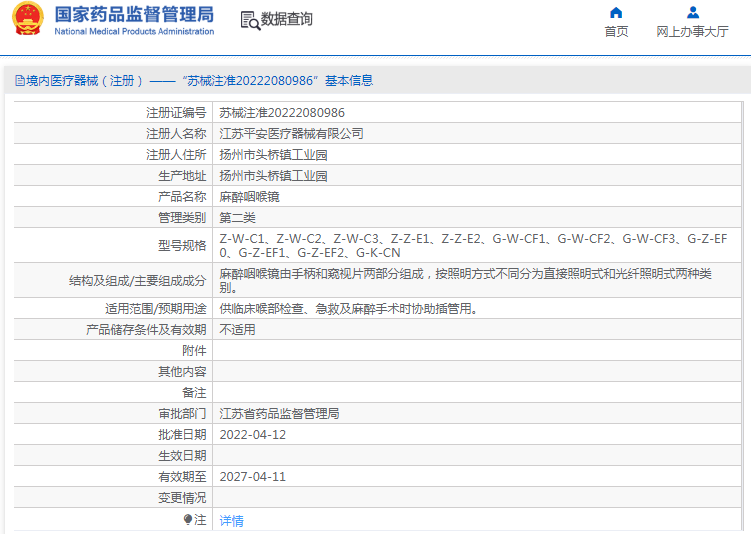Click the lightbulb icon beside 注
This screenshot has height=534, width=751.
pos(187,520)
